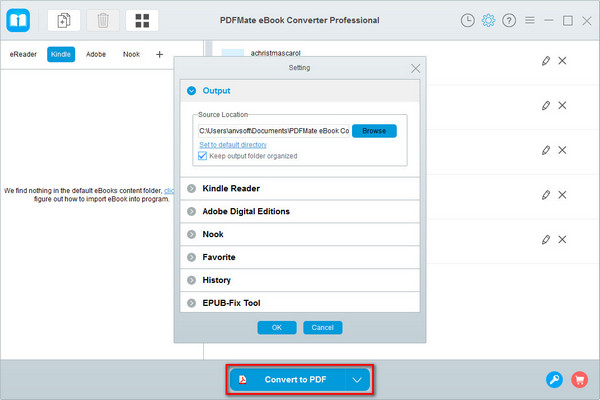Open registration with the blue key icon
The height and width of the screenshot is (400, 600).
point(554,380)
